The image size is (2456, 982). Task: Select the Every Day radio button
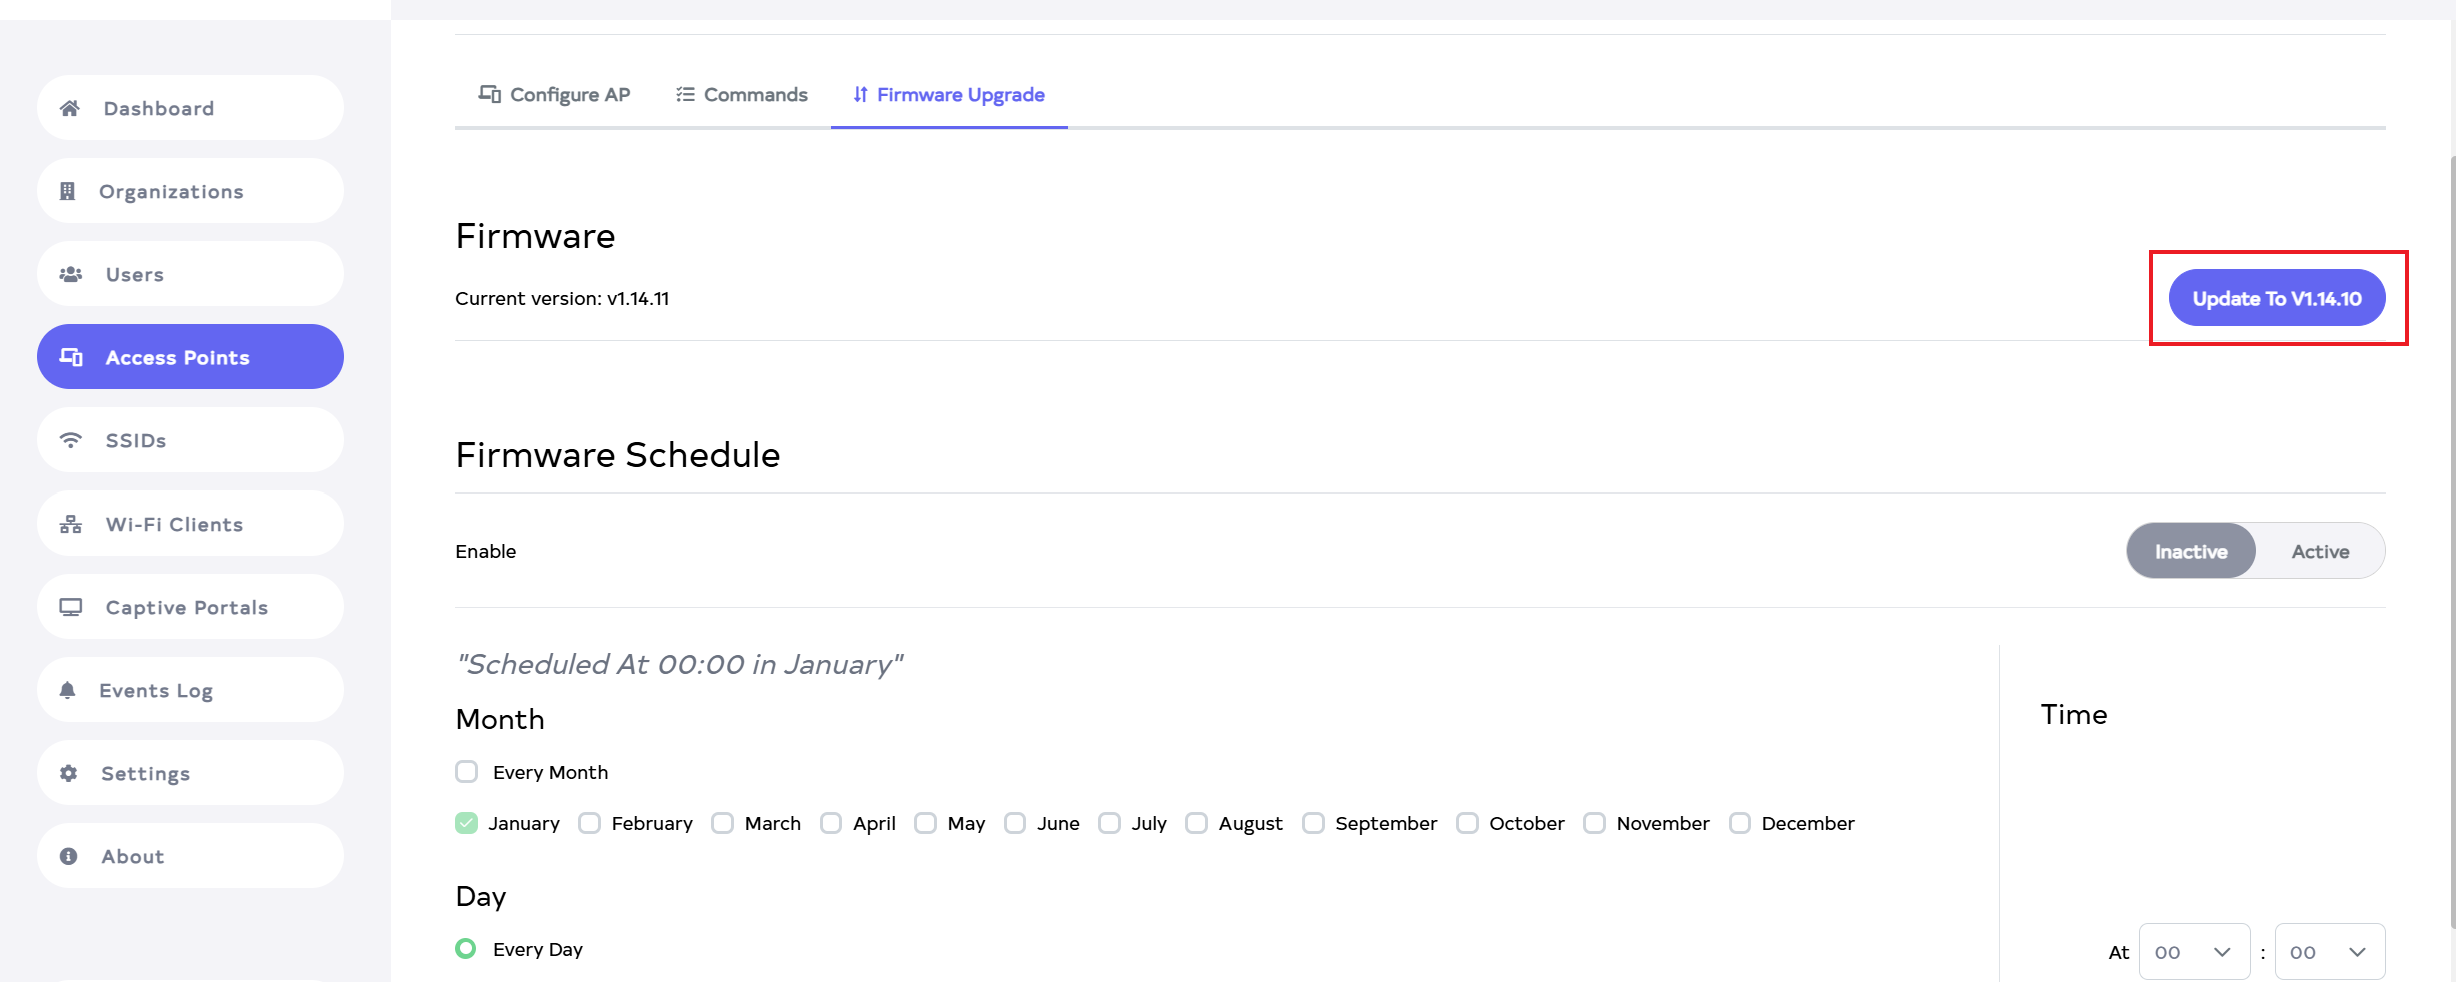click(466, 949)
